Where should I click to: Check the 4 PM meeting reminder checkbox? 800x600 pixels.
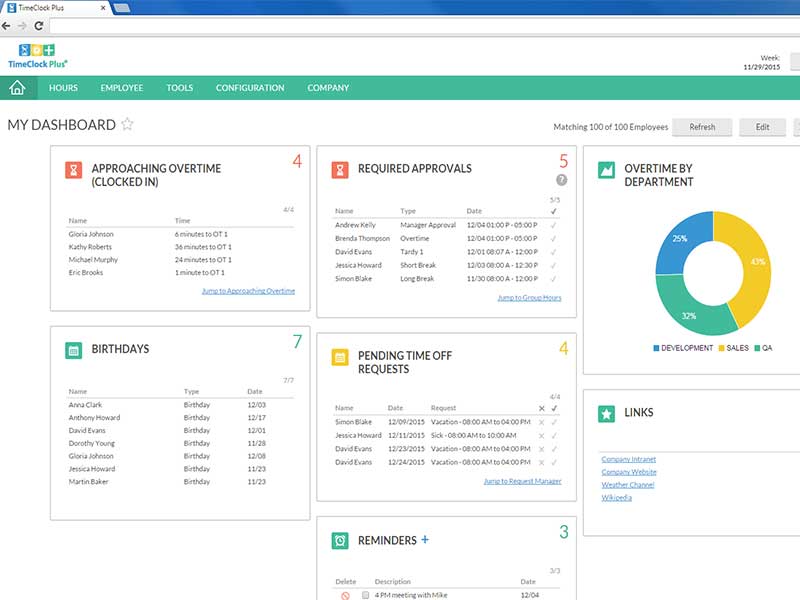(x=366, y=595)
